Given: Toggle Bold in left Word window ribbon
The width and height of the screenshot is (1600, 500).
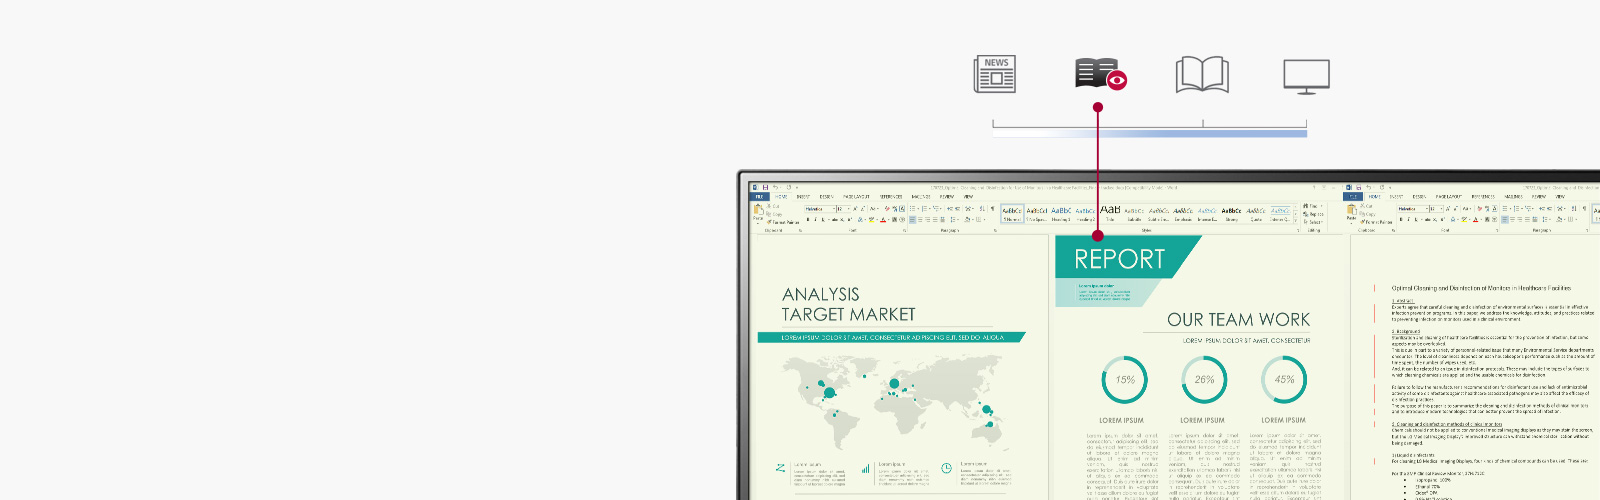Looking at the screenshot, I should 808,219.
